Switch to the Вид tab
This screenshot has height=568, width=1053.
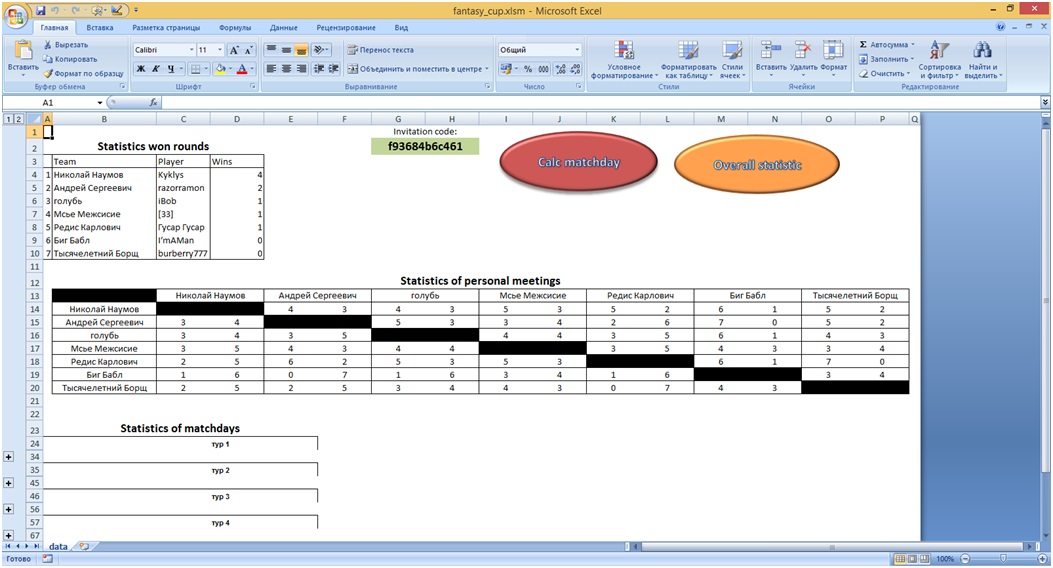tap(401, 28)
